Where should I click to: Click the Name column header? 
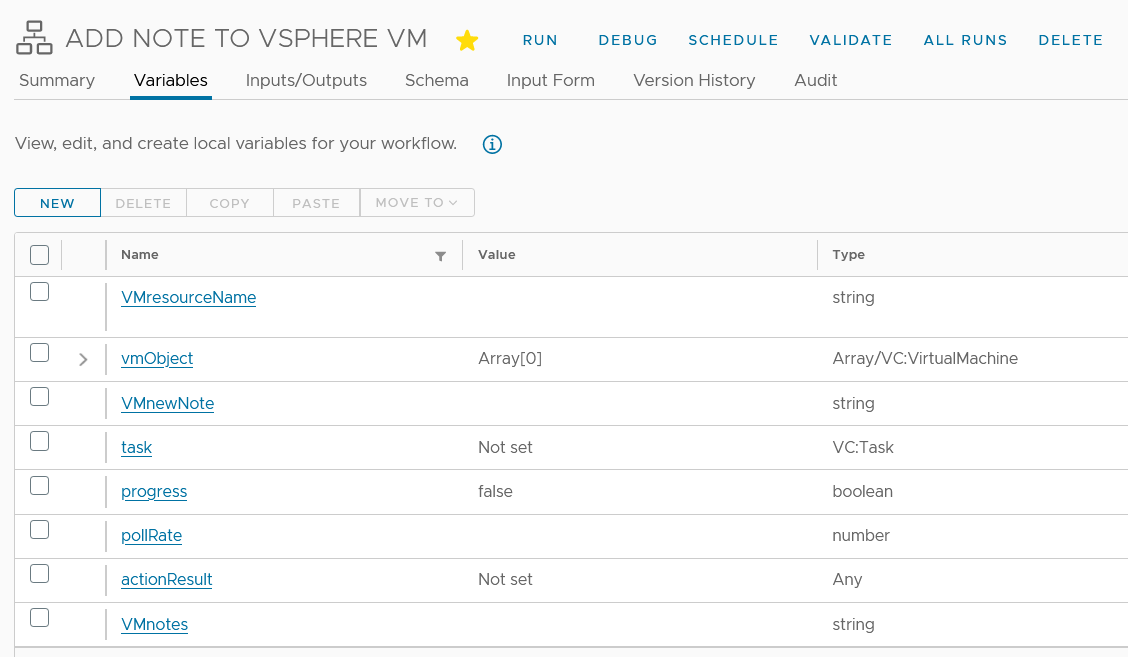(x=140, y=255)
